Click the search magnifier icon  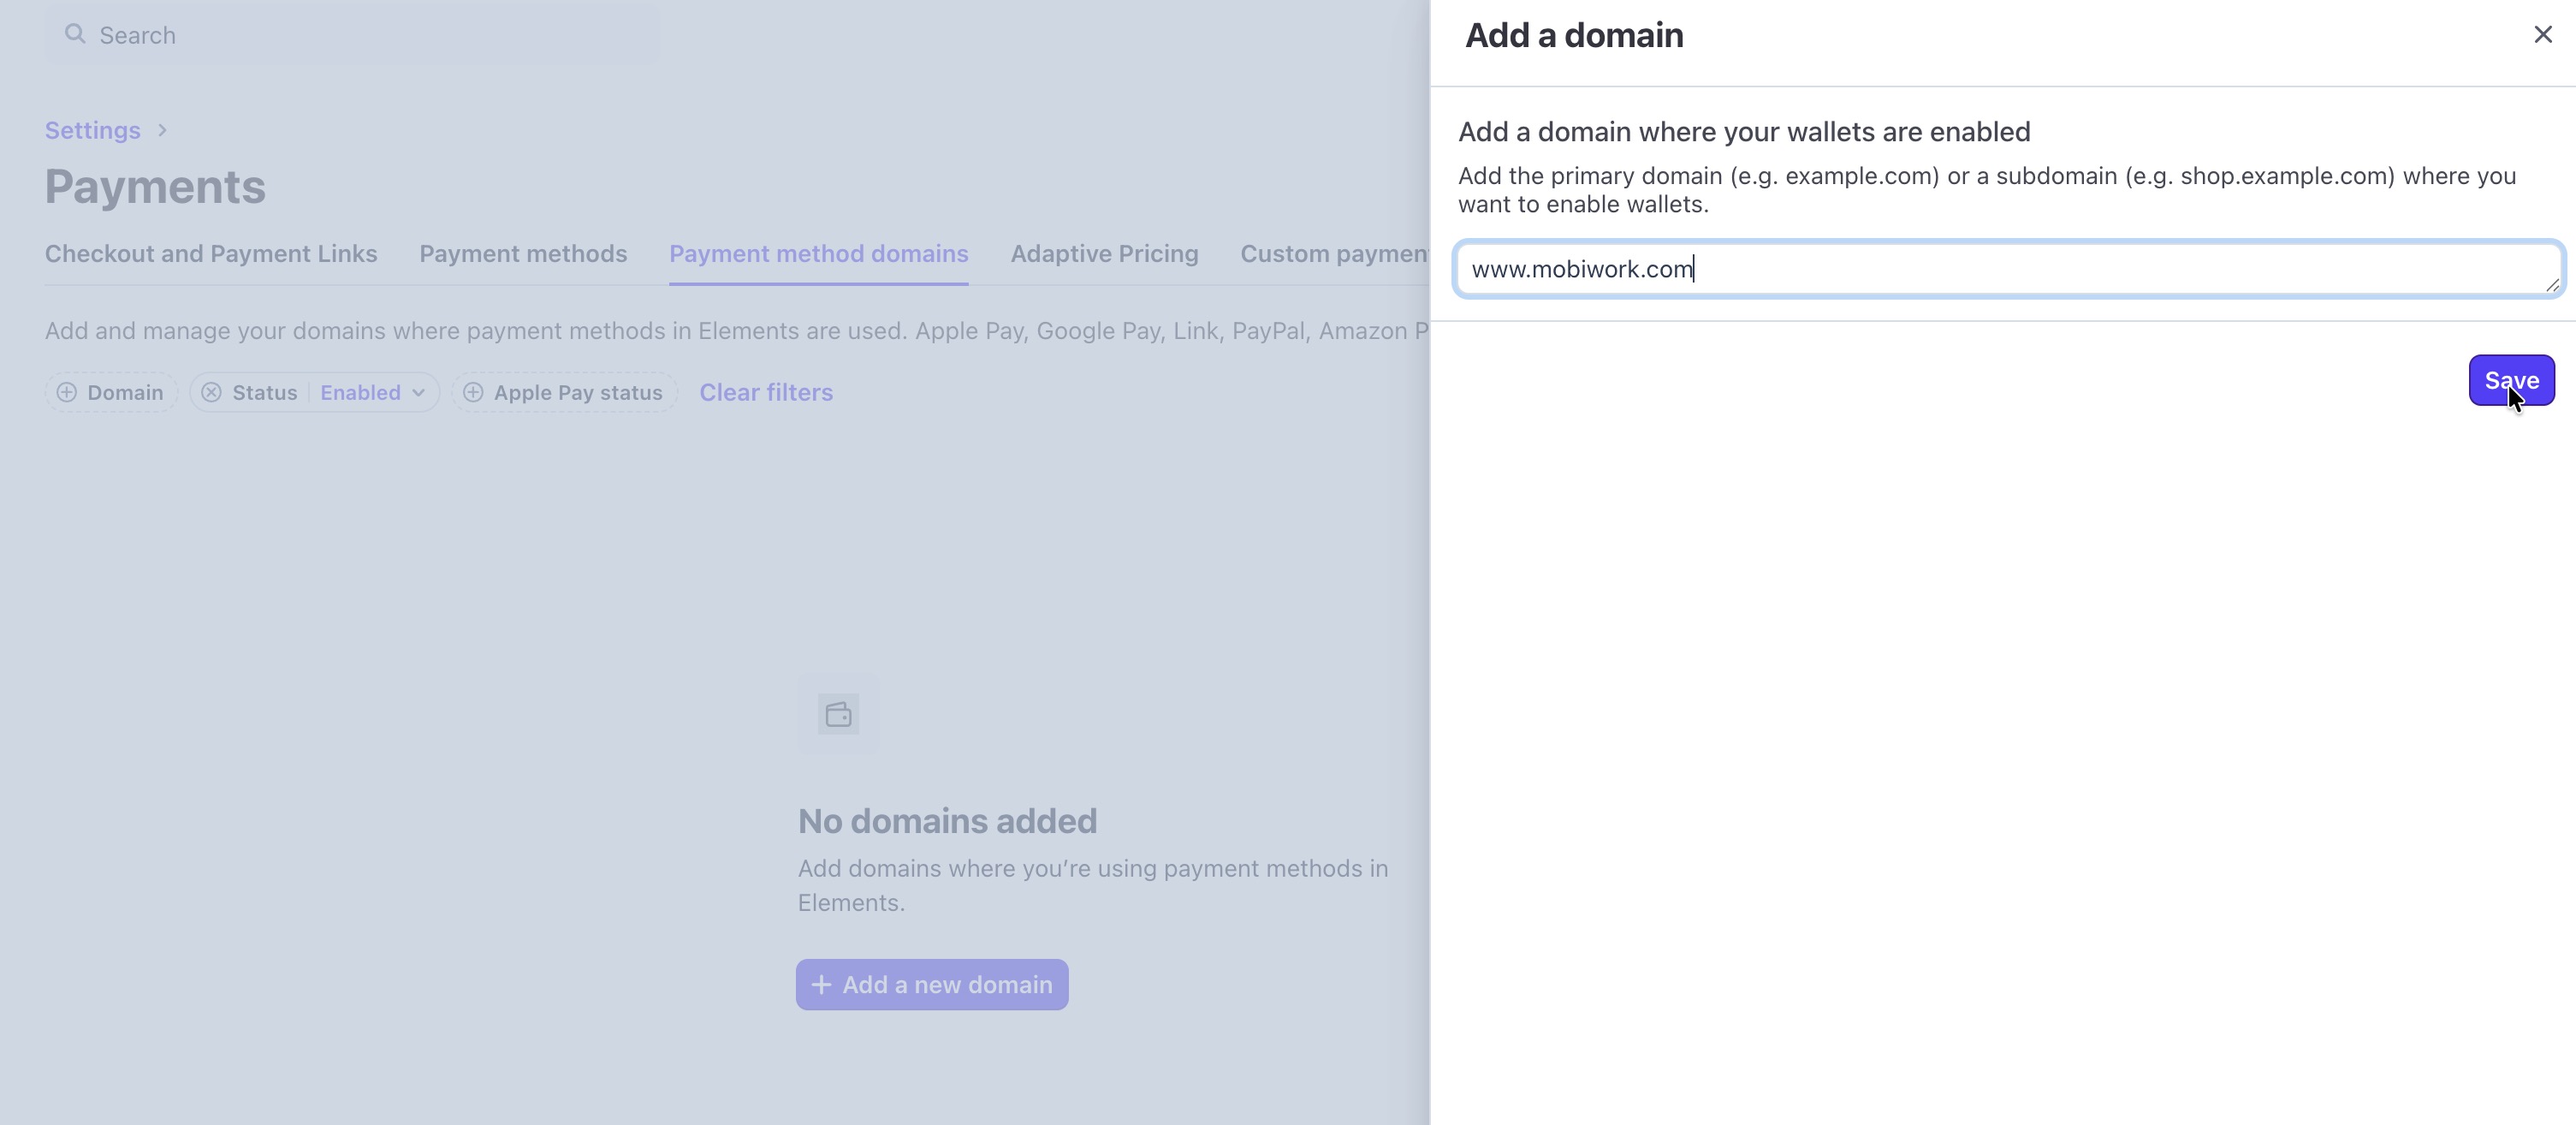click(x=75, y=35)
